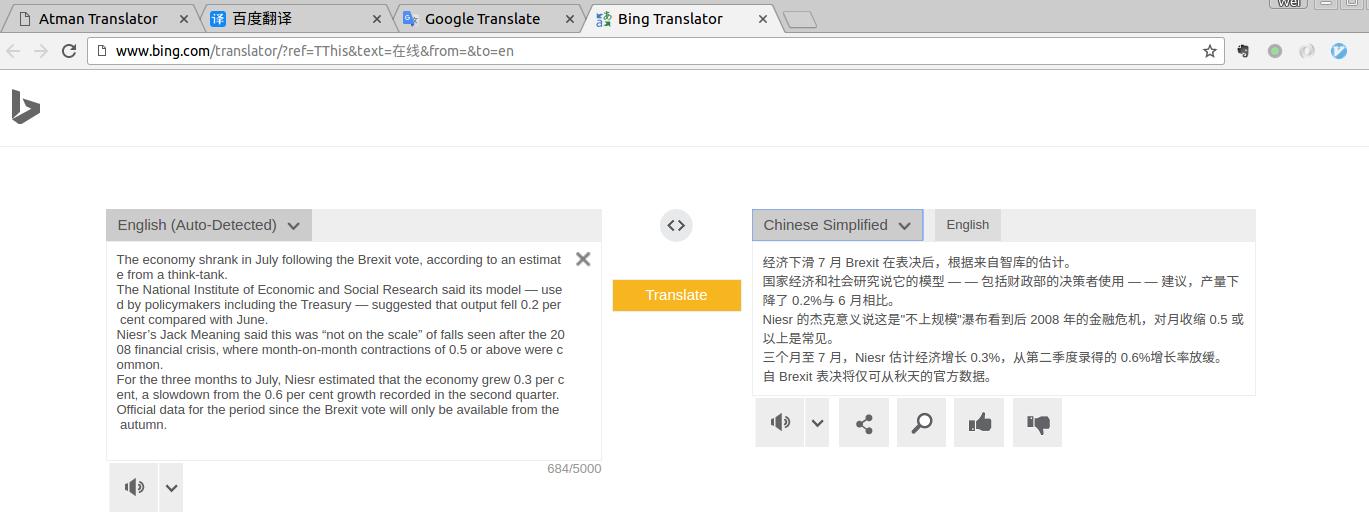Click the Chrome user profile button
Image resolution: width=1369 pixels, height=526 pixels.
point(1288,4)
